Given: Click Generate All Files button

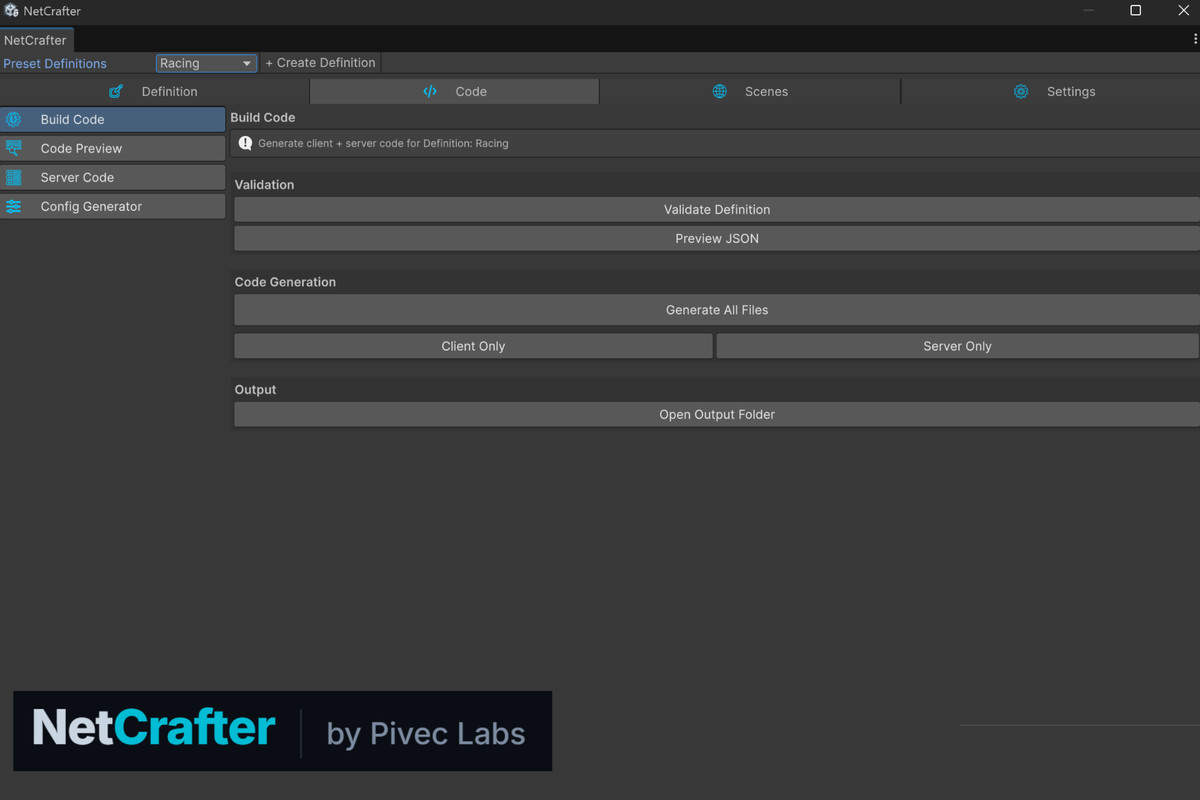Looking at the screenshot, I should coord(717,310).
